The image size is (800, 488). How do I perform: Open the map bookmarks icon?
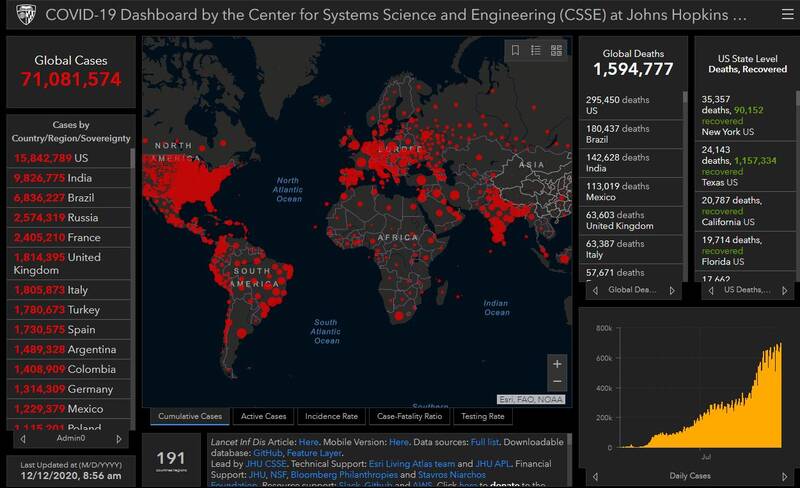point(515,50)
